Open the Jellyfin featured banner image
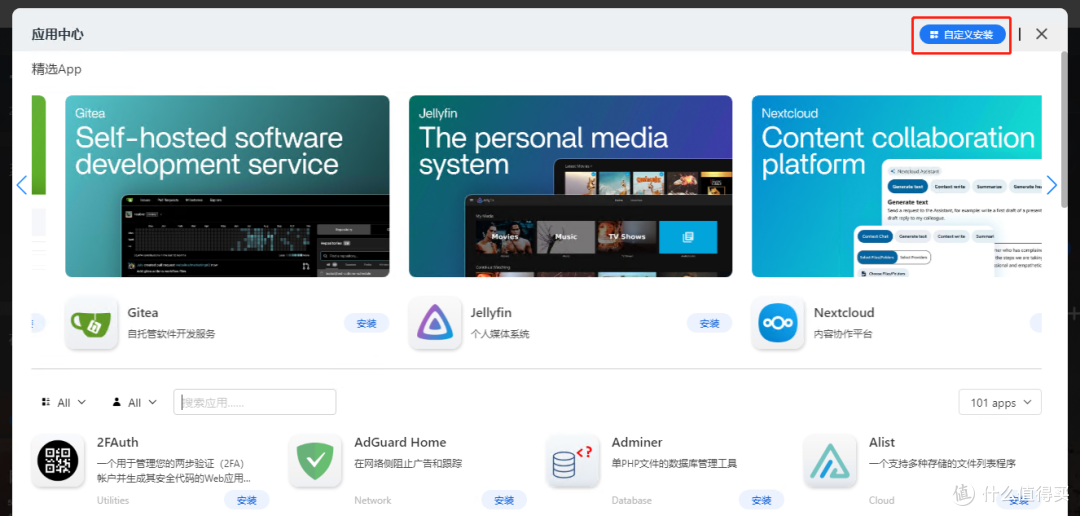Viewport: 1080px width, 516px height. click(x=570, y=186)
